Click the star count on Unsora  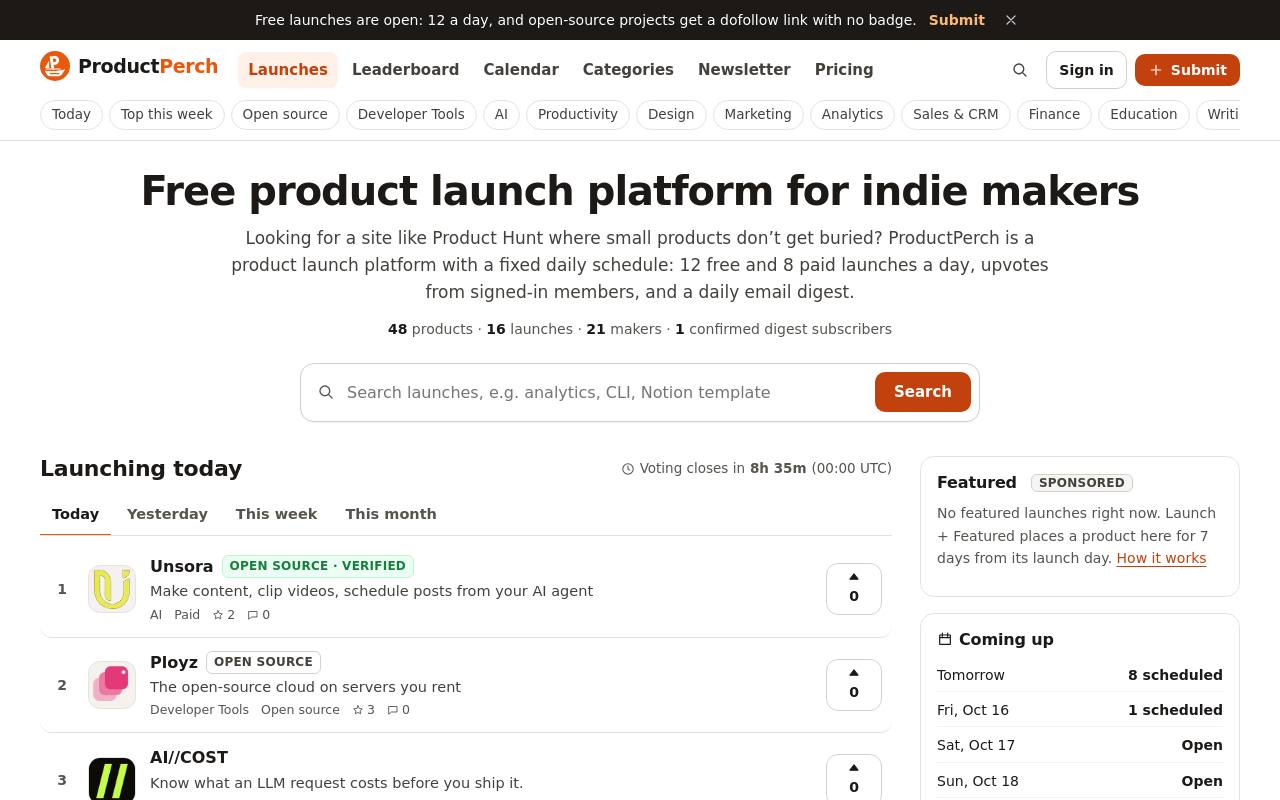pyautogui.click(x=224, y=615)
